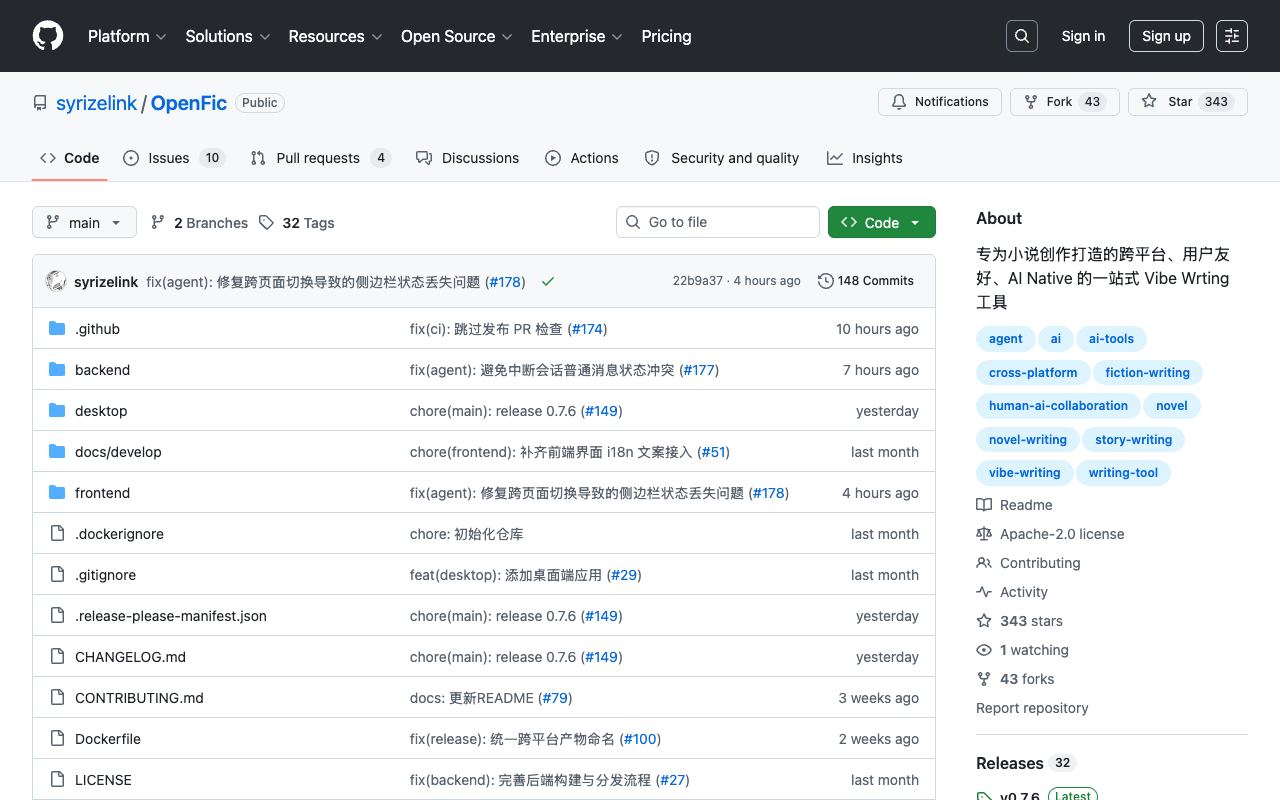
Task: Star the OpenFic repository
Action: 1188,102
